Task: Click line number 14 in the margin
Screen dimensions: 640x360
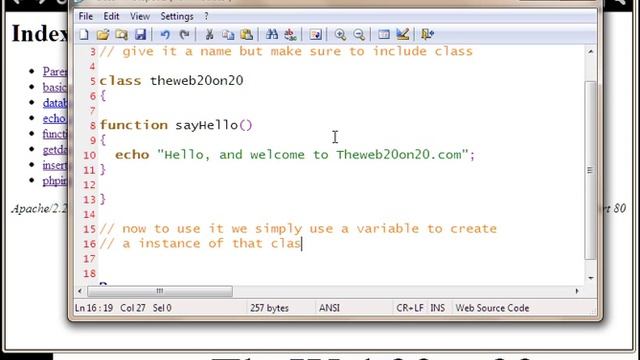Action: pos(89,214)
